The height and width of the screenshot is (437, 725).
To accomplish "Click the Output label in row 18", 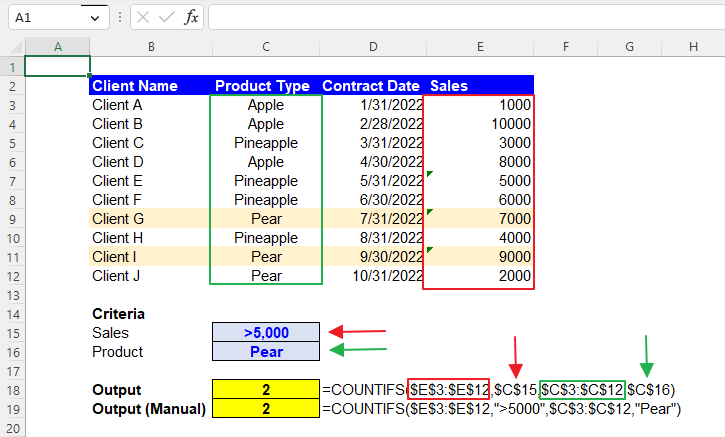I will (151, 390).
